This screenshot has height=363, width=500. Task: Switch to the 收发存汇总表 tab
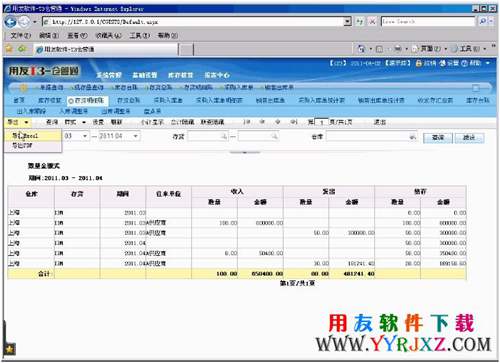[x=435, y=100]
